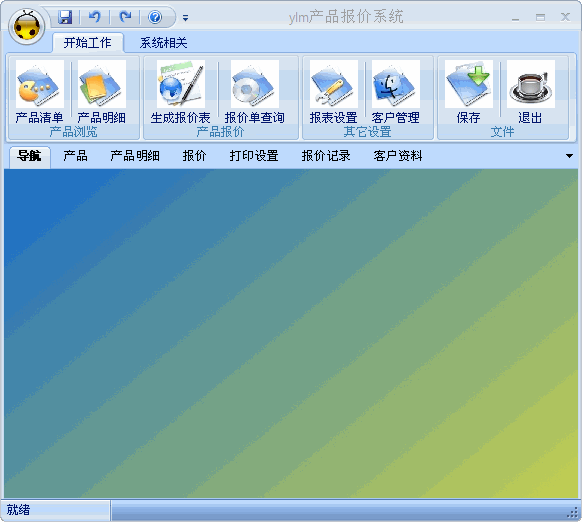Click the 退出 exit coffee cup icon

pos(531,84)
